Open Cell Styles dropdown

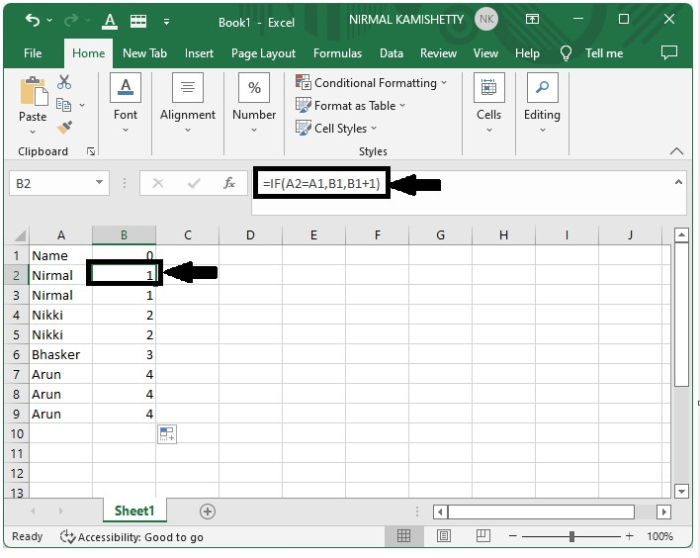tap(336, 129)
